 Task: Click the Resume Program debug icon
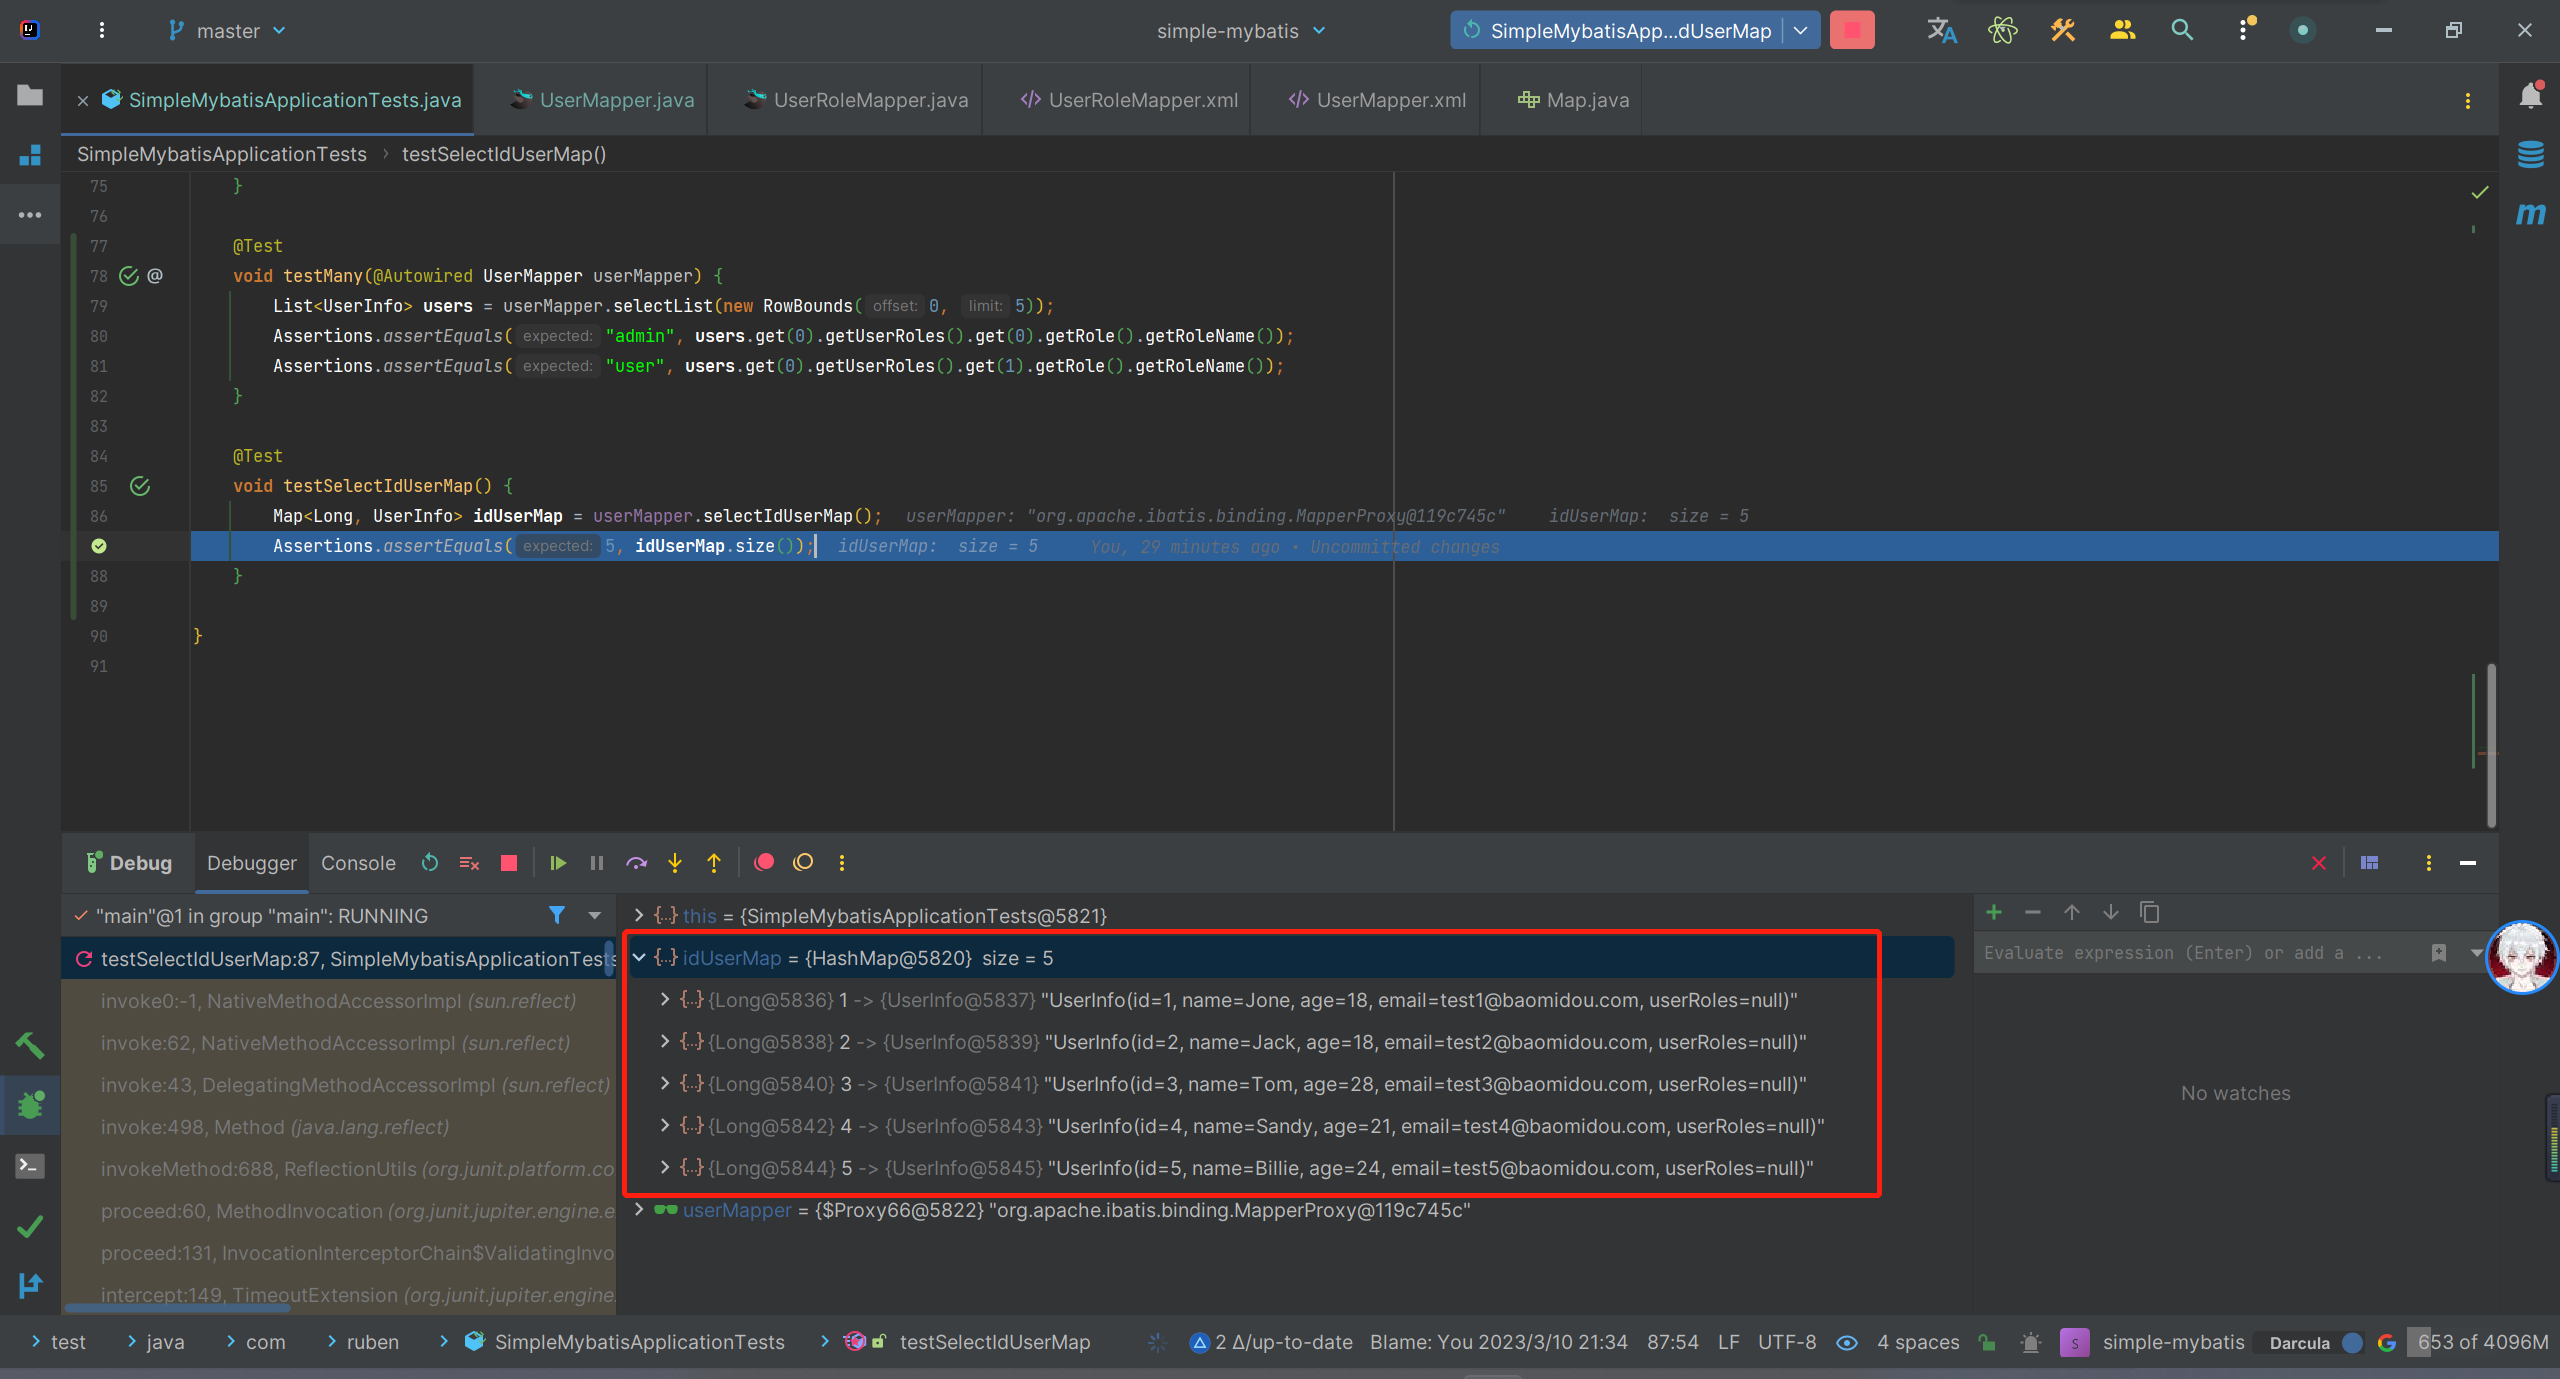pyautogui.click(x=558, y=863)
